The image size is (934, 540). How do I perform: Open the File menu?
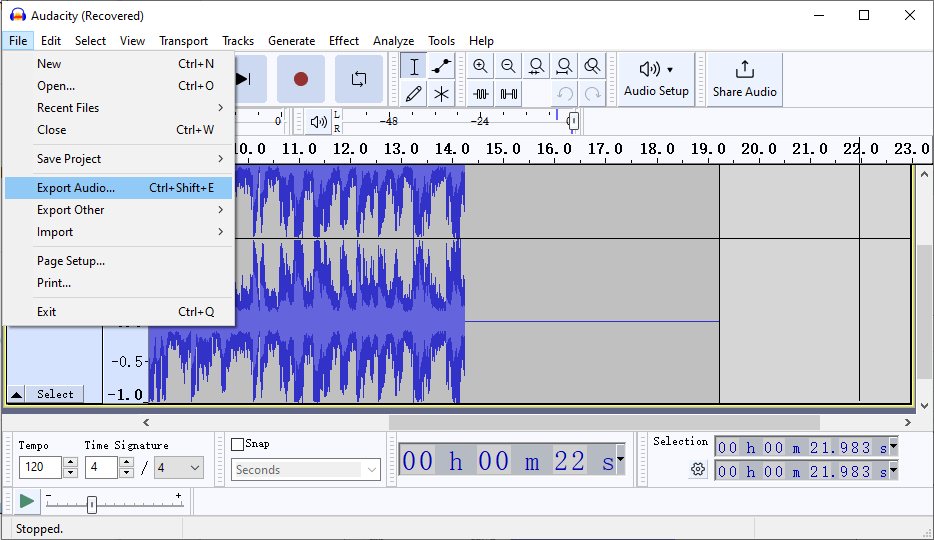(x=18, y=40)
